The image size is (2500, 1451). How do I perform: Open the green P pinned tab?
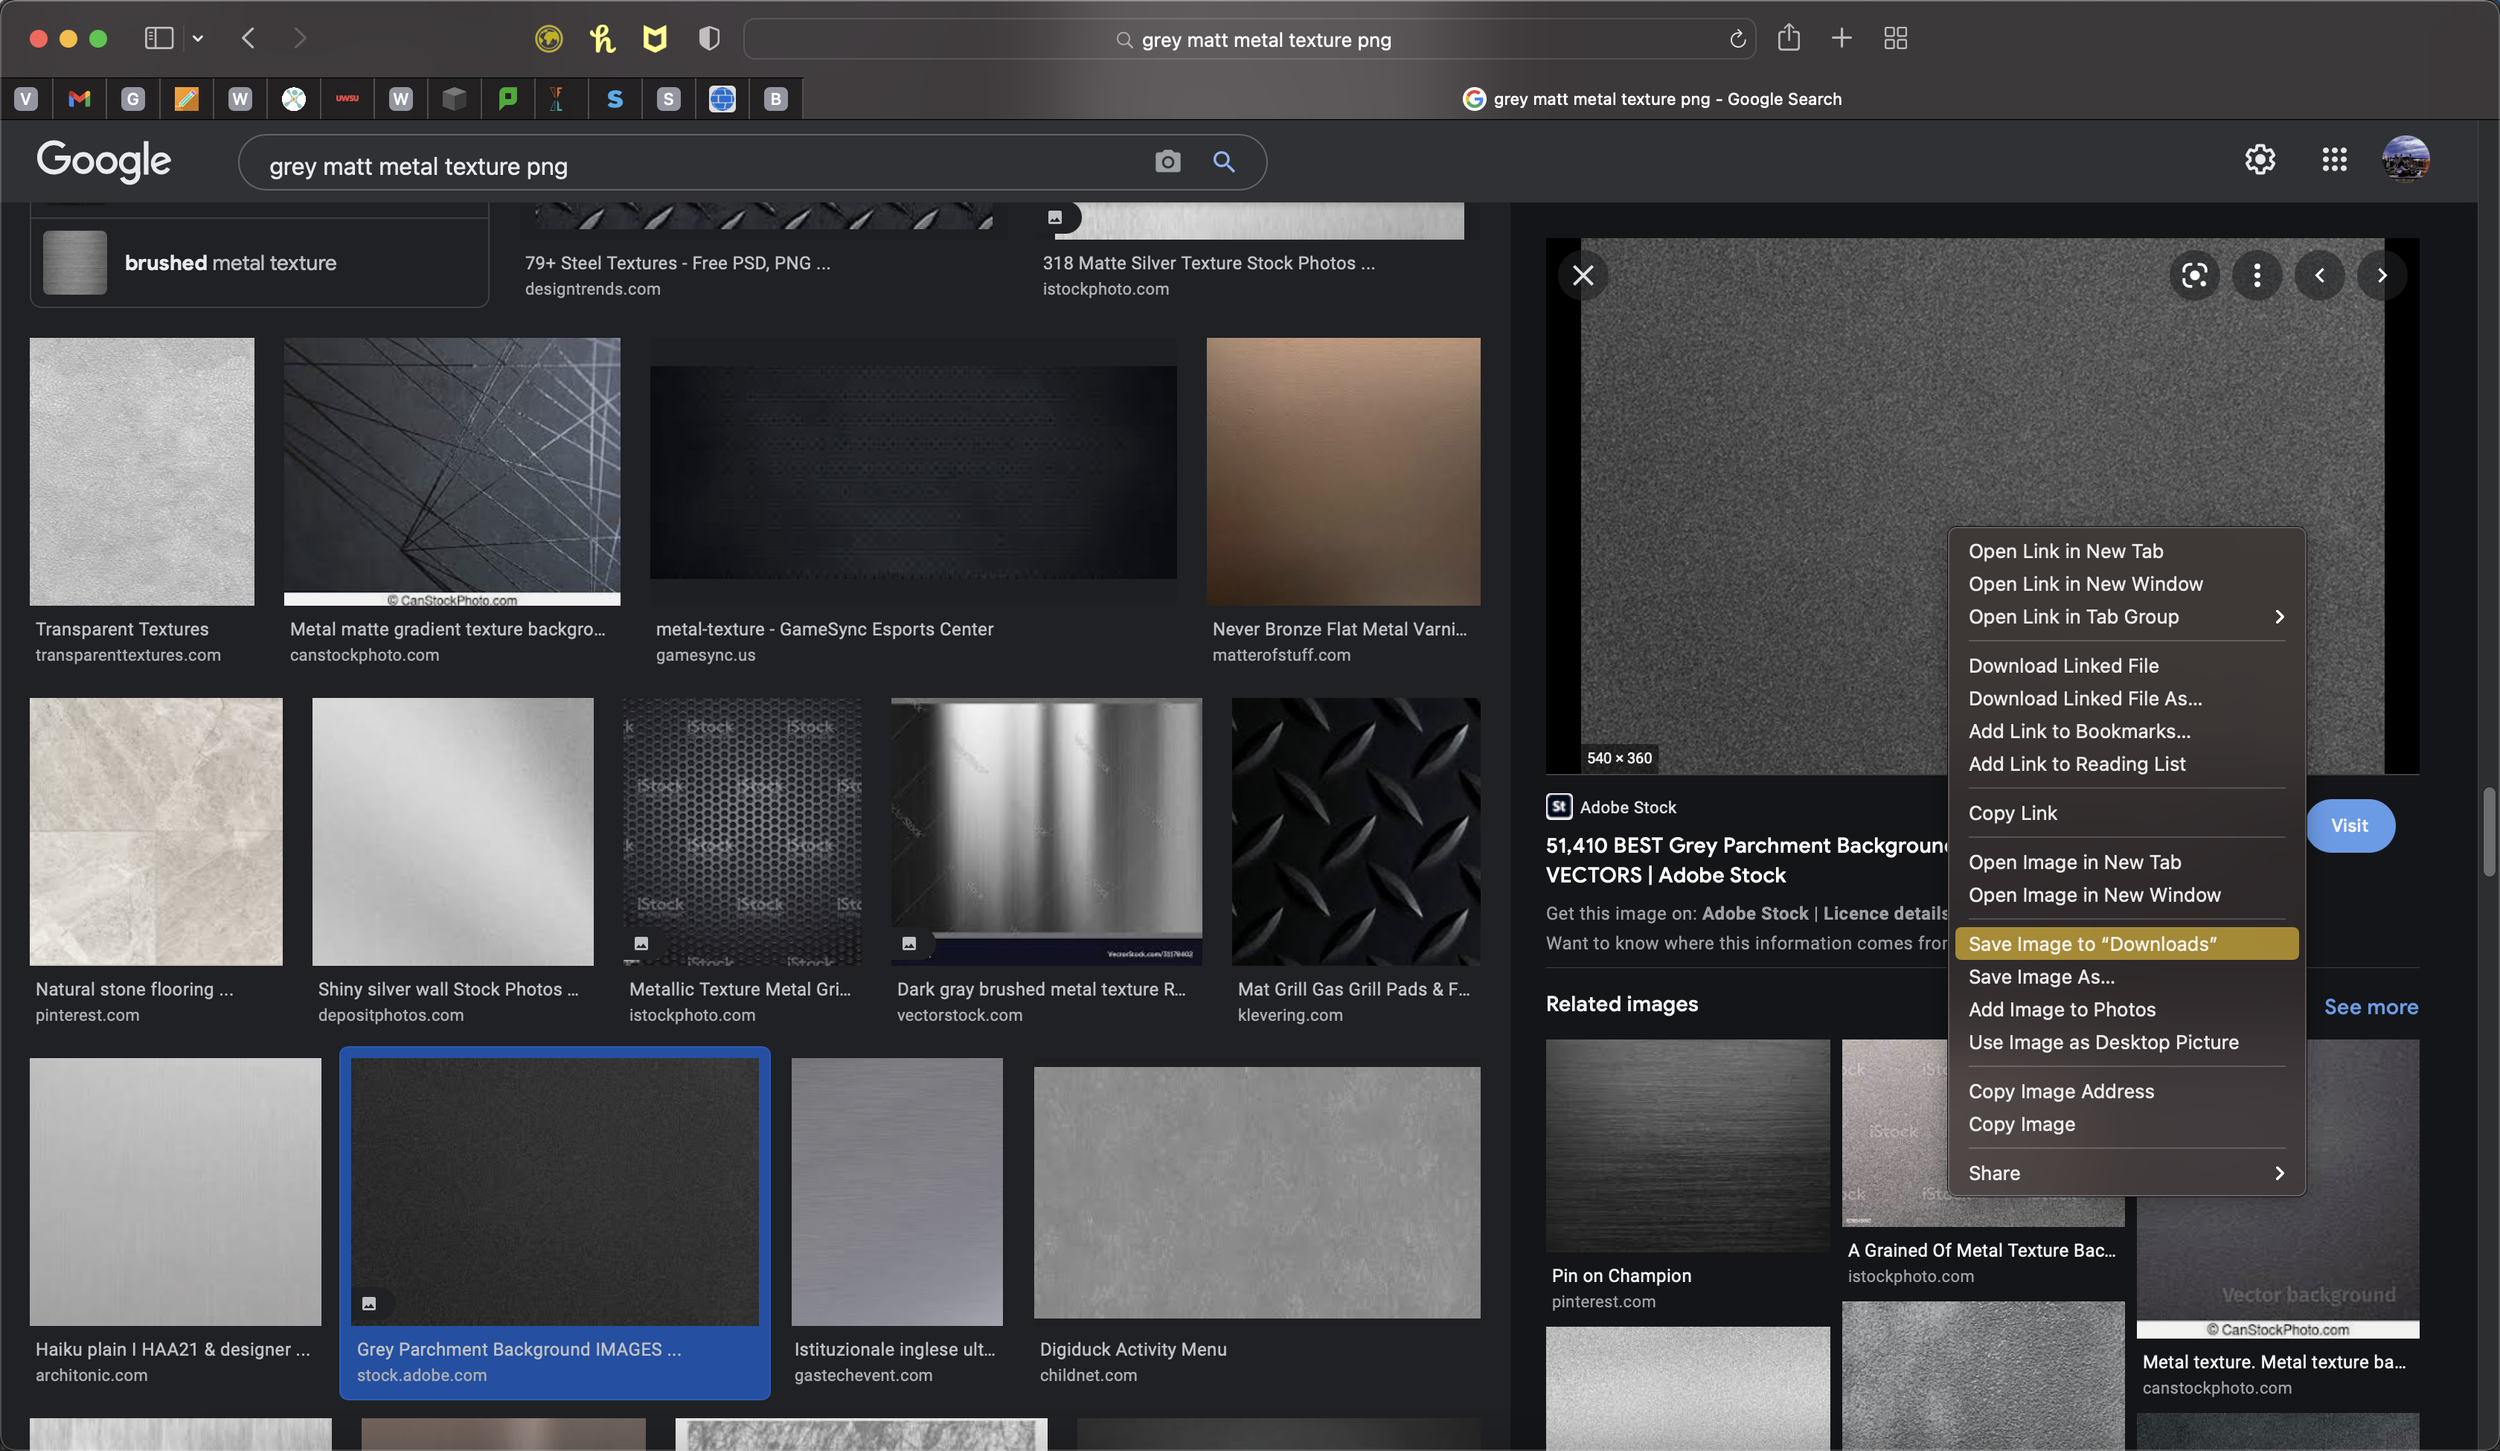pyautogui.click(x=508, y=98)
